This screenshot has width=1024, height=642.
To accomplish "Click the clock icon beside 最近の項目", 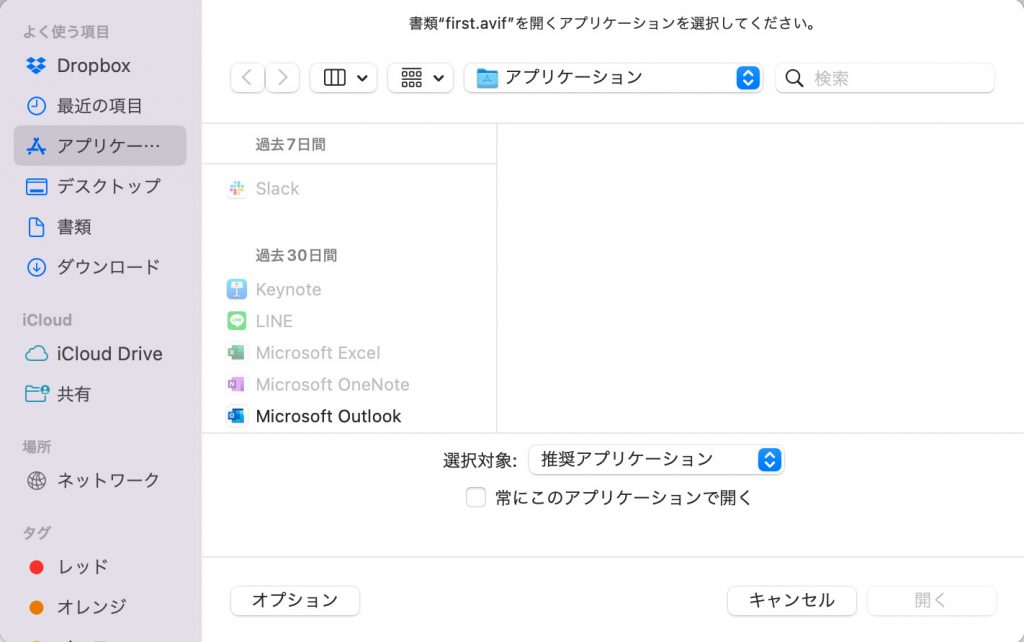I will 36,106.
